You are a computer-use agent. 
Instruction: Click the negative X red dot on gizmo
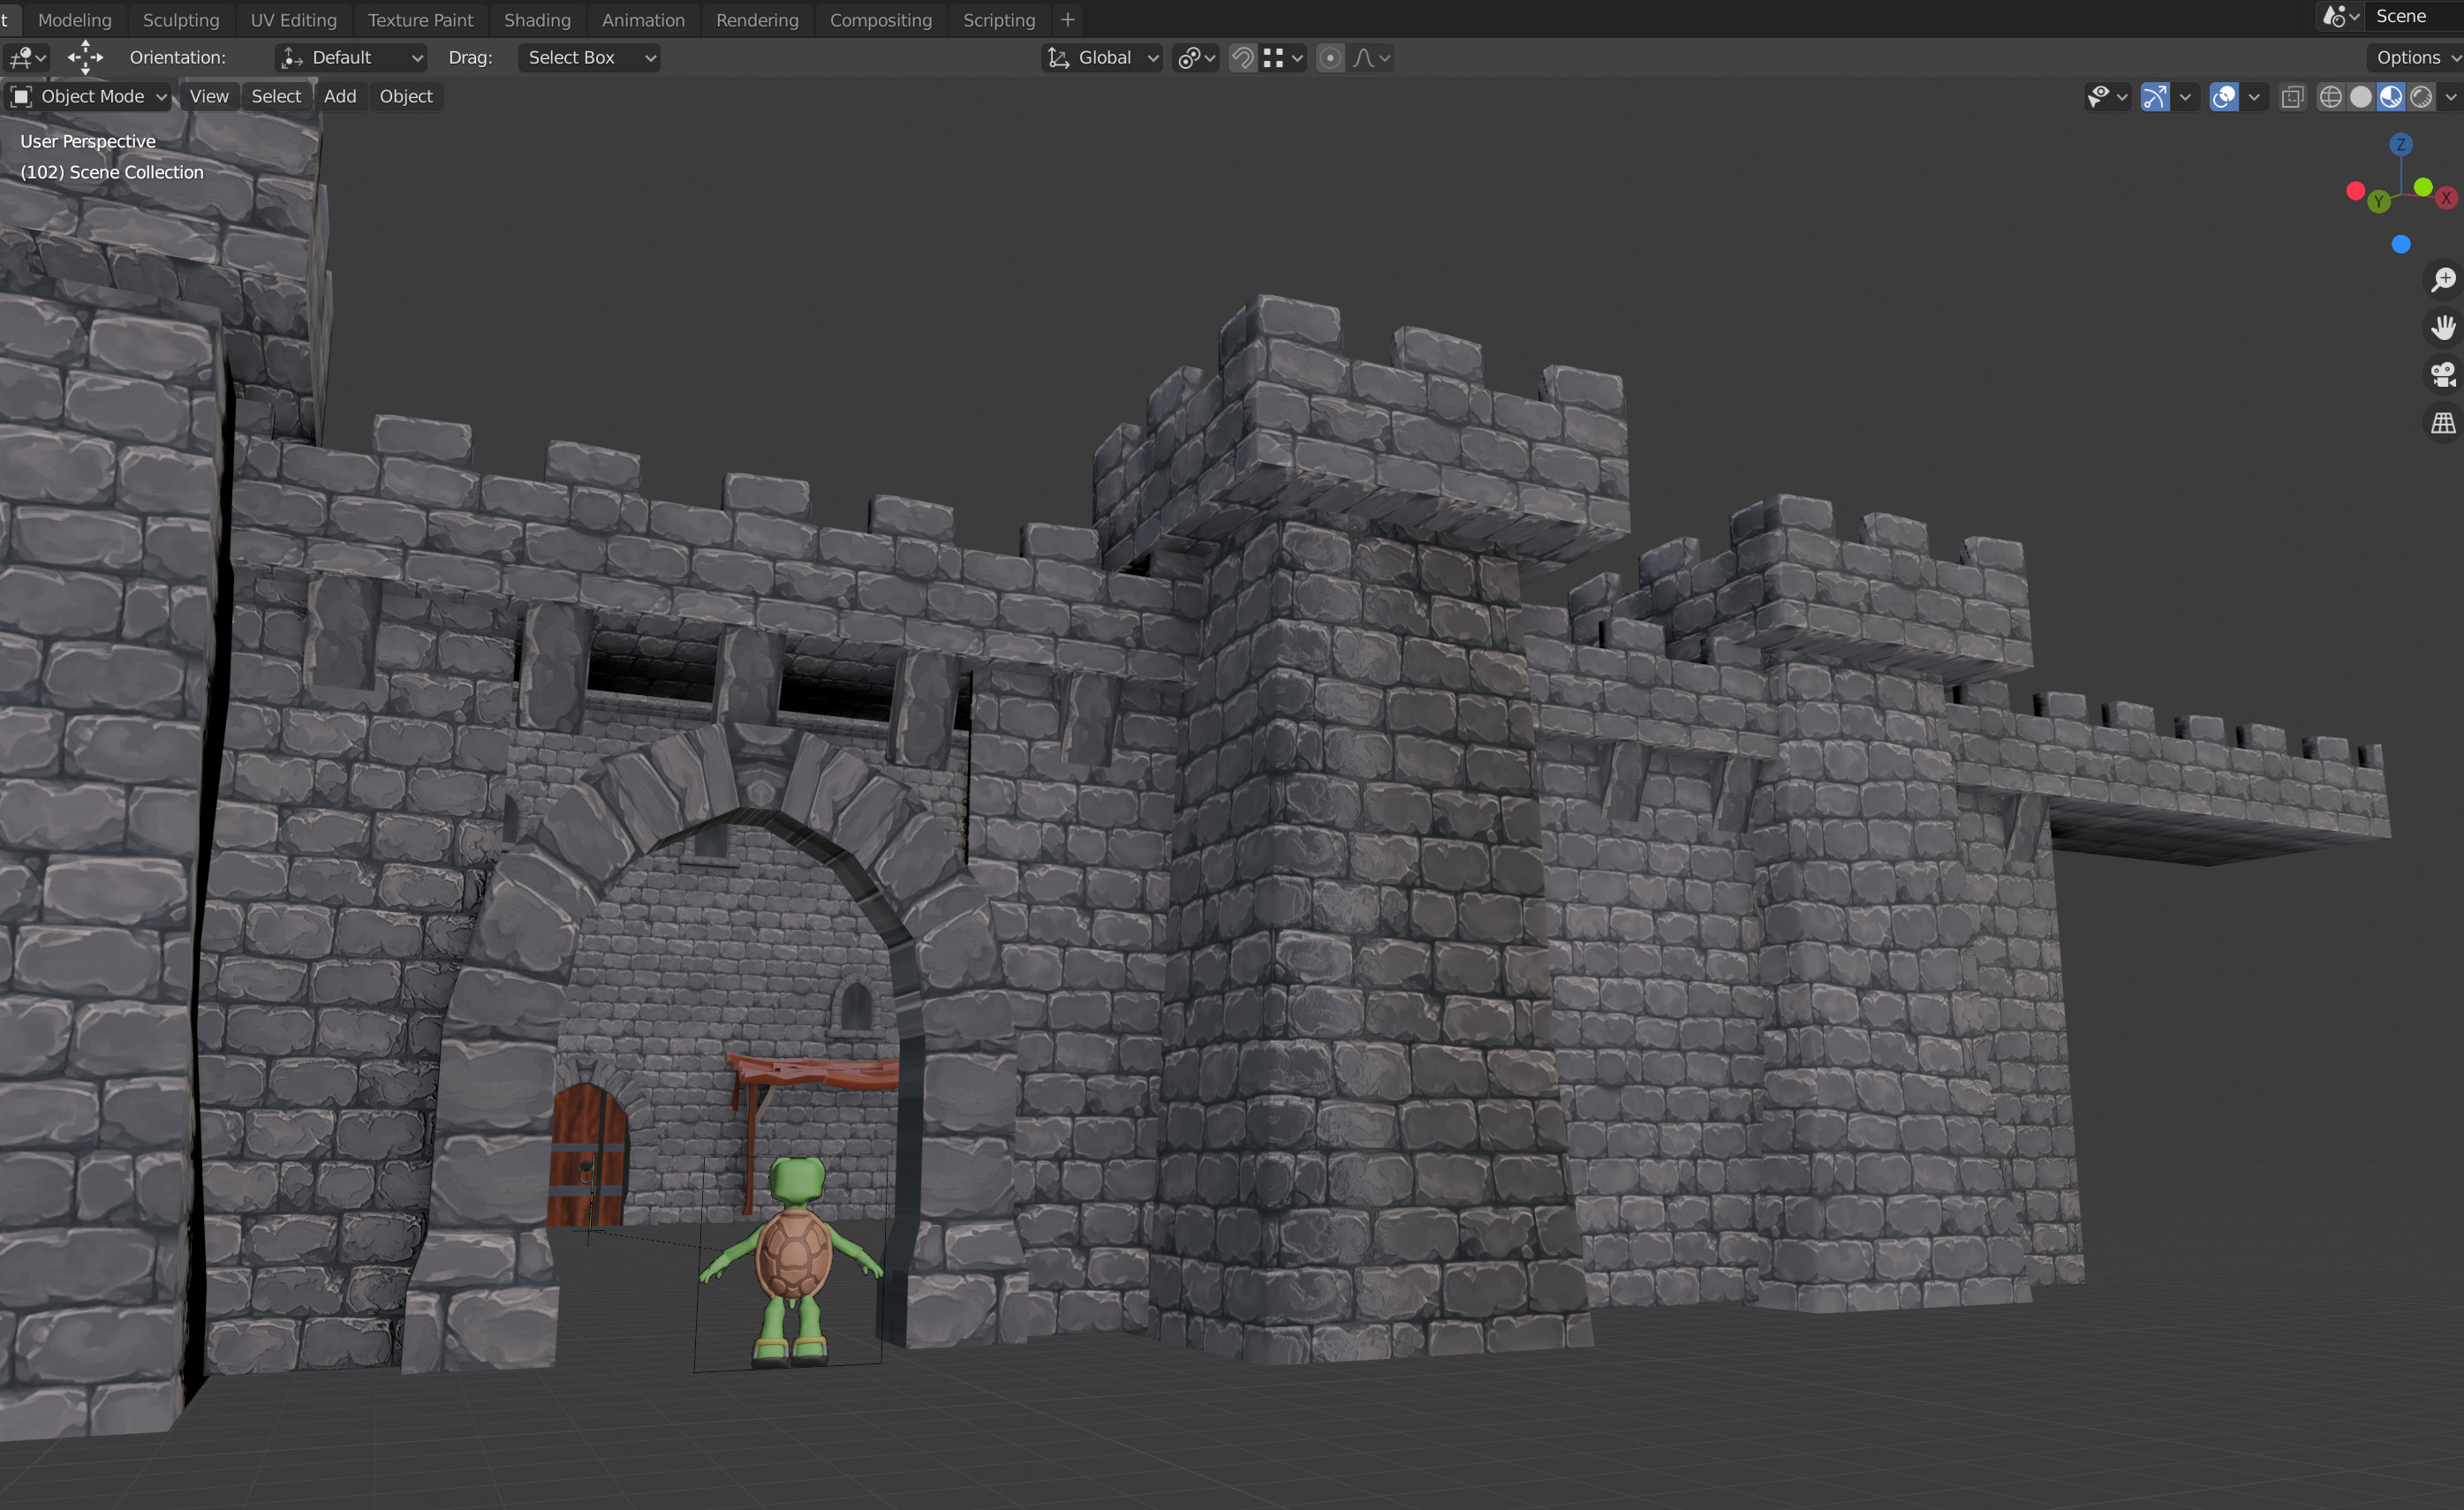click(x=2356, y=191)
